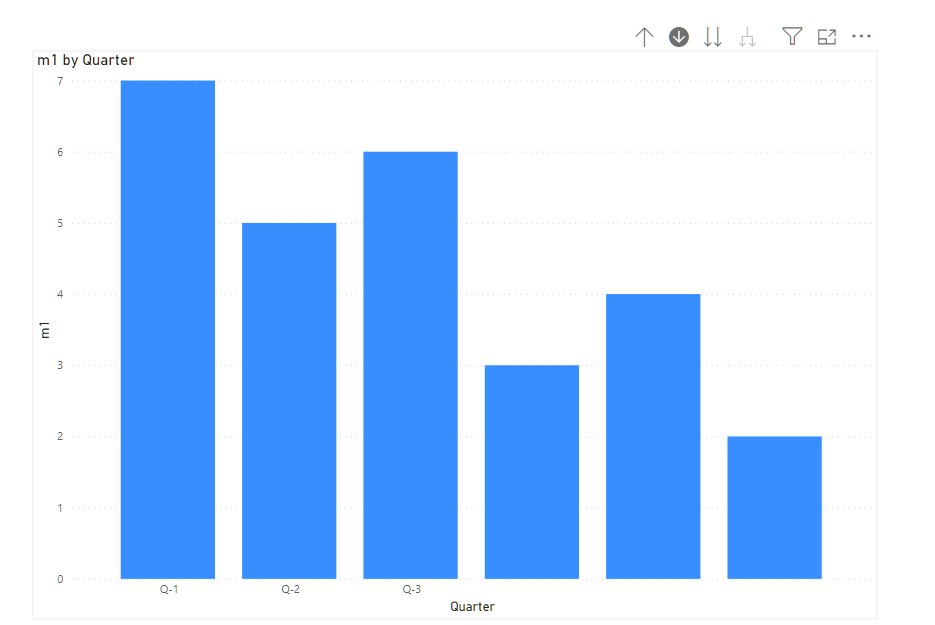Screen dimensions: 935x625
Task: Click the y-axis value 0
Action: 60,579
